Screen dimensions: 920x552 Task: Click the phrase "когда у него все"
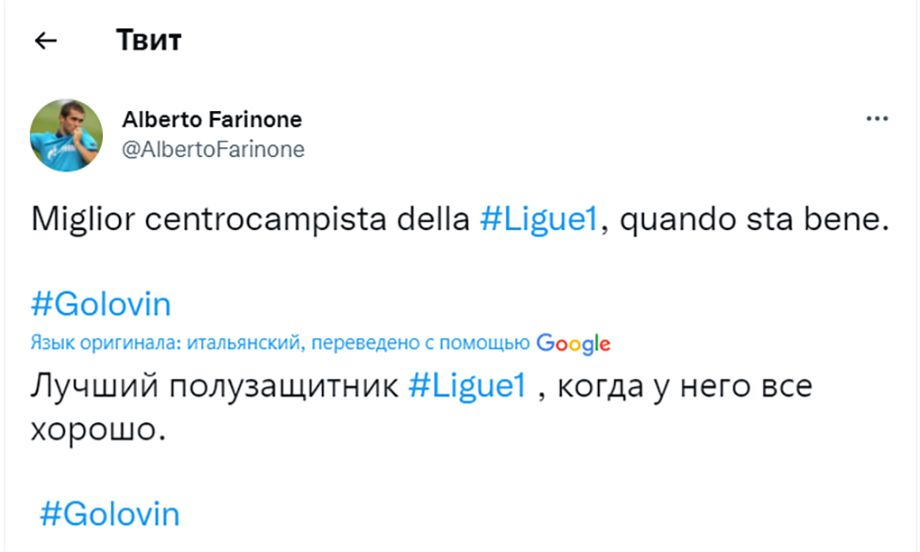pyautogui.click(x=684, y=387)
